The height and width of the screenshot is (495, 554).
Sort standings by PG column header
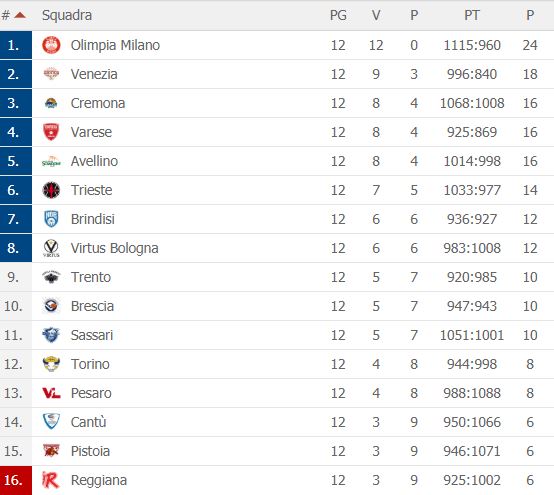point(338,15)
